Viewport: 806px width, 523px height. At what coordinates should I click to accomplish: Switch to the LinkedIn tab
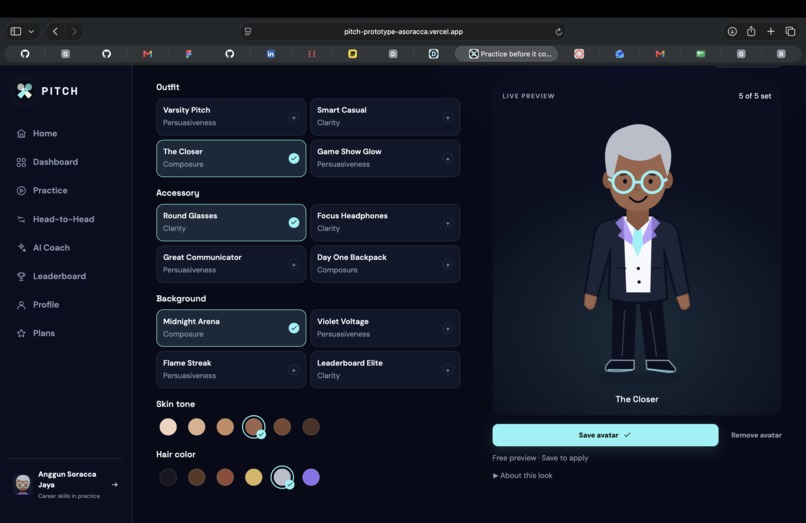(x=270, y=53)
